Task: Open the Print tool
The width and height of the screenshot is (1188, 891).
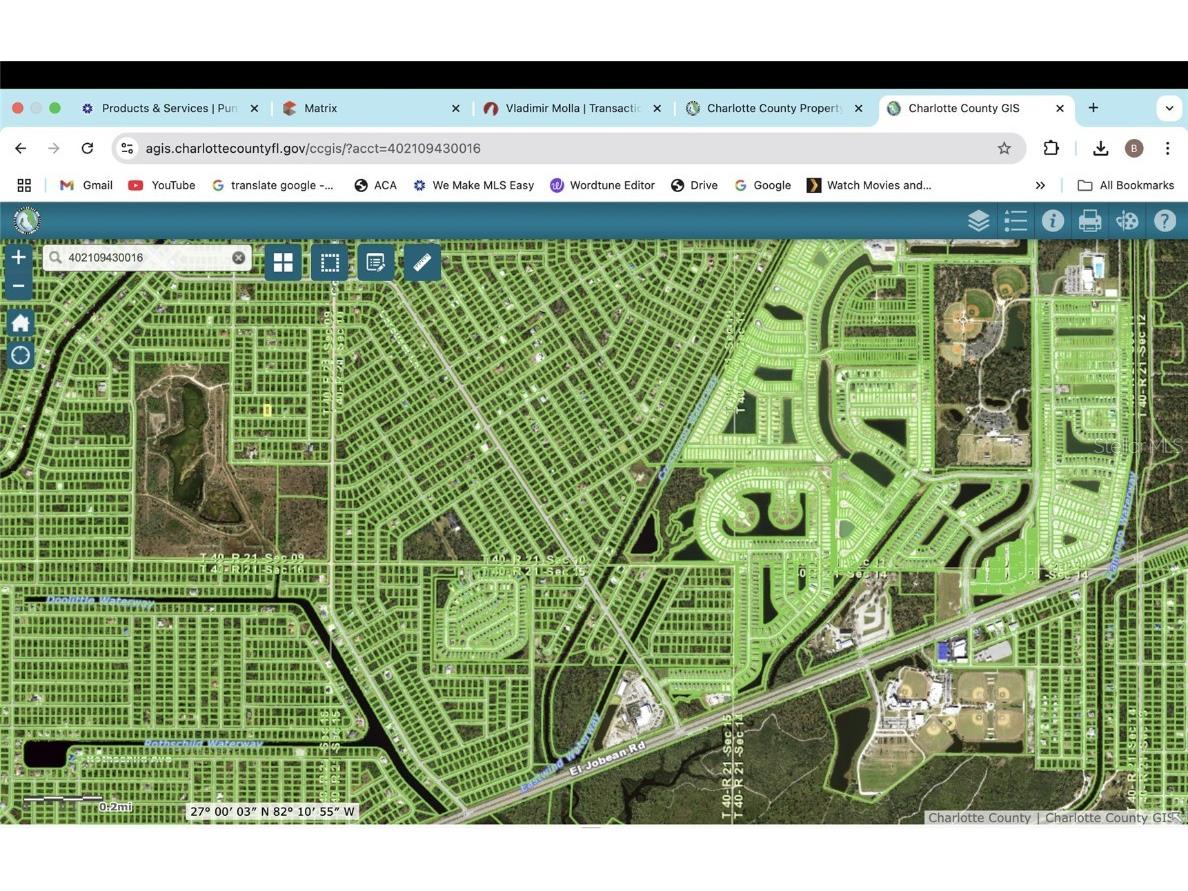Action: 1090,221
